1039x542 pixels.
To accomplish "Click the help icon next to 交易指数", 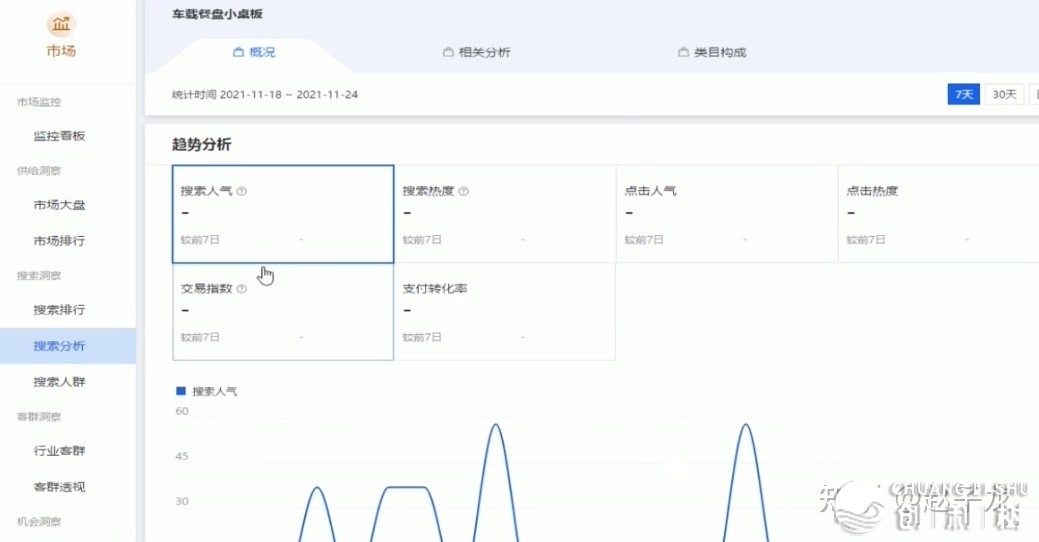I will tap(242, 289).
